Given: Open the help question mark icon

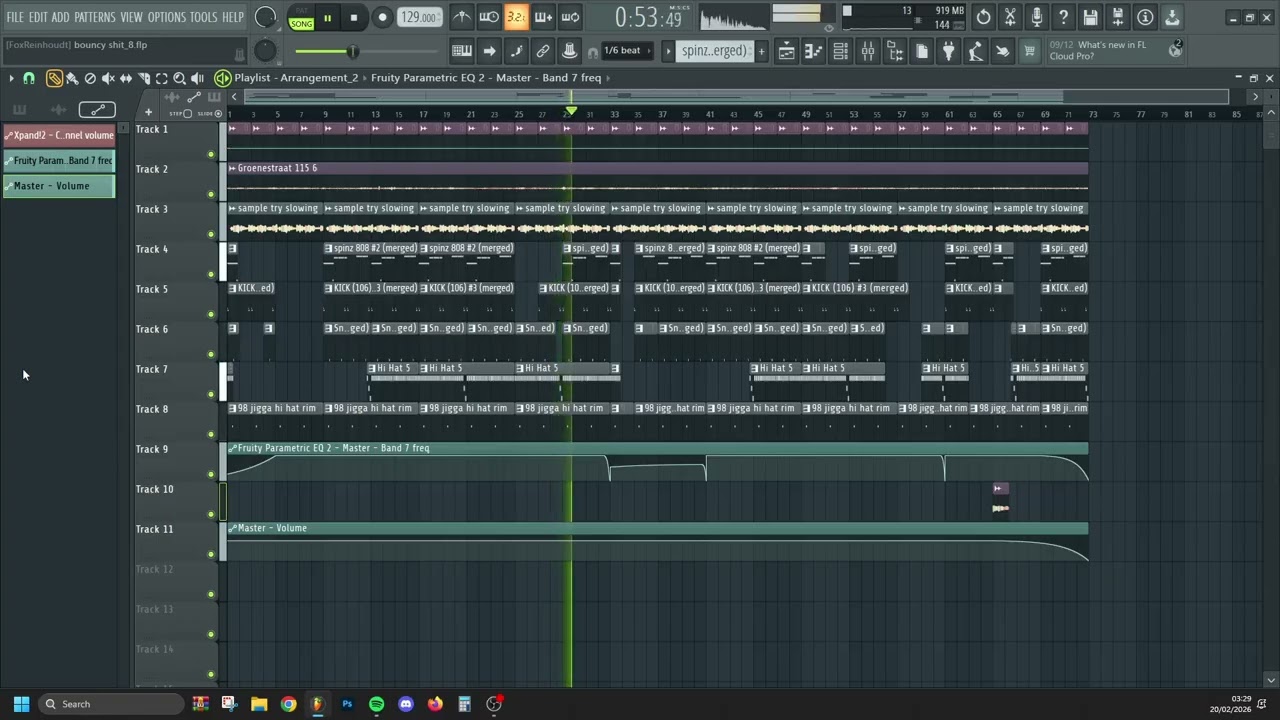Looking at the screenshot, I should 1064,17.
